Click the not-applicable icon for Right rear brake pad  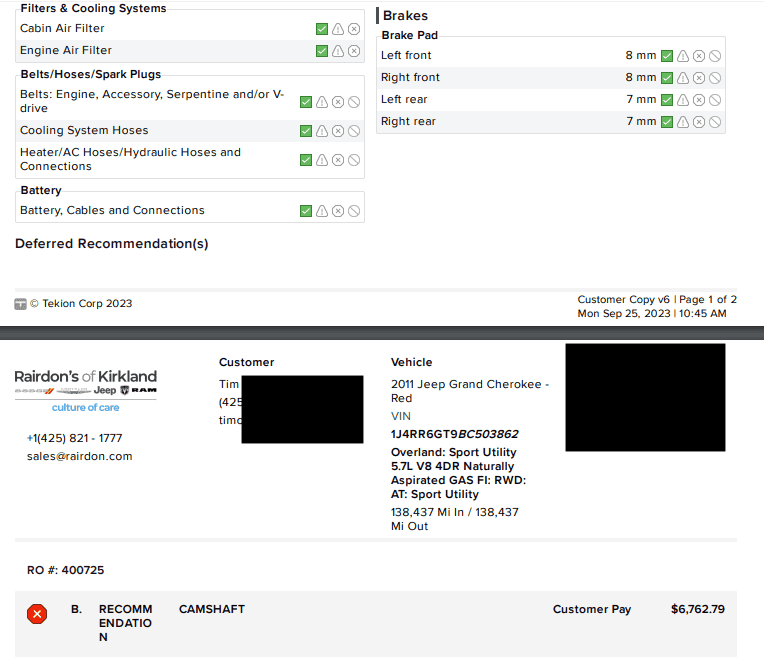pos(715,122)
